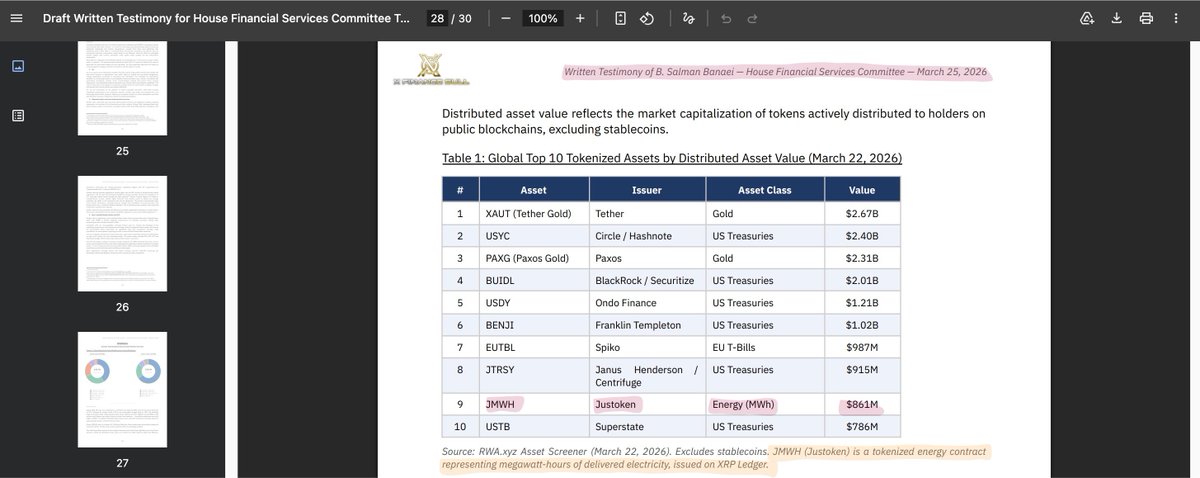Click the Table 1 title heading
This screenshot has width=1200, height=478.
click(x=672, y=158)
